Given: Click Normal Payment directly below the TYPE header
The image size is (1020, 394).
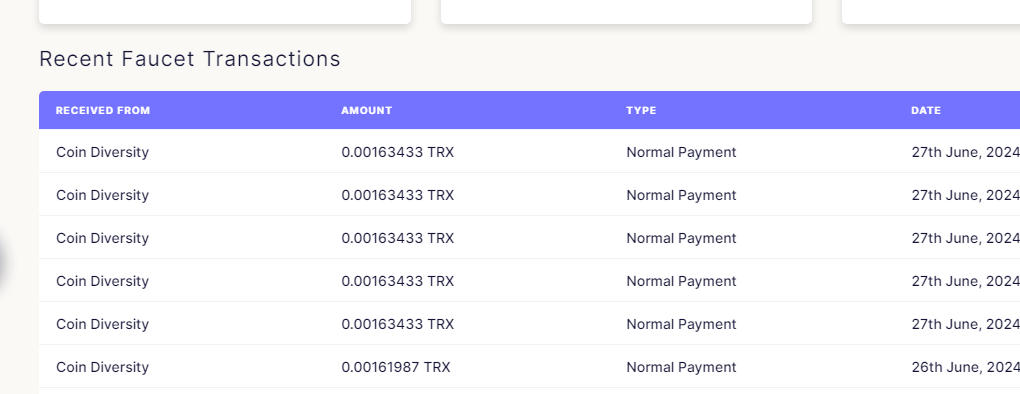Looking at the screenshot, I should tap(681, 152).
